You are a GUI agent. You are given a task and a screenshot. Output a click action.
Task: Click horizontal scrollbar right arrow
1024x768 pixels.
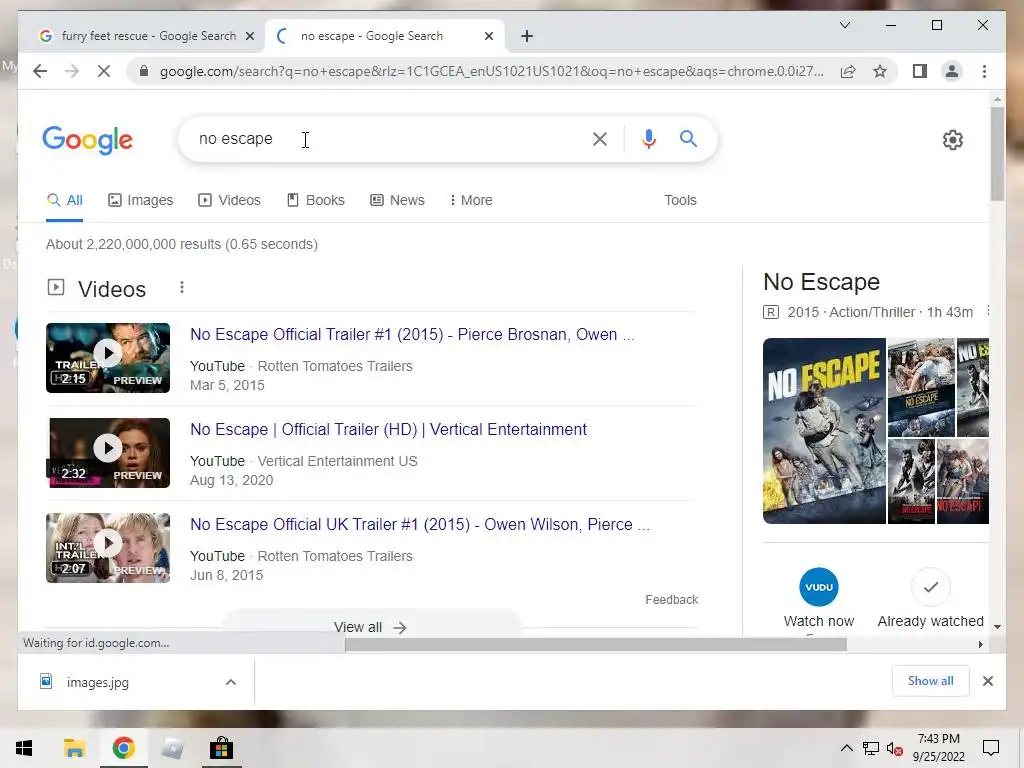tap(980, 645)
